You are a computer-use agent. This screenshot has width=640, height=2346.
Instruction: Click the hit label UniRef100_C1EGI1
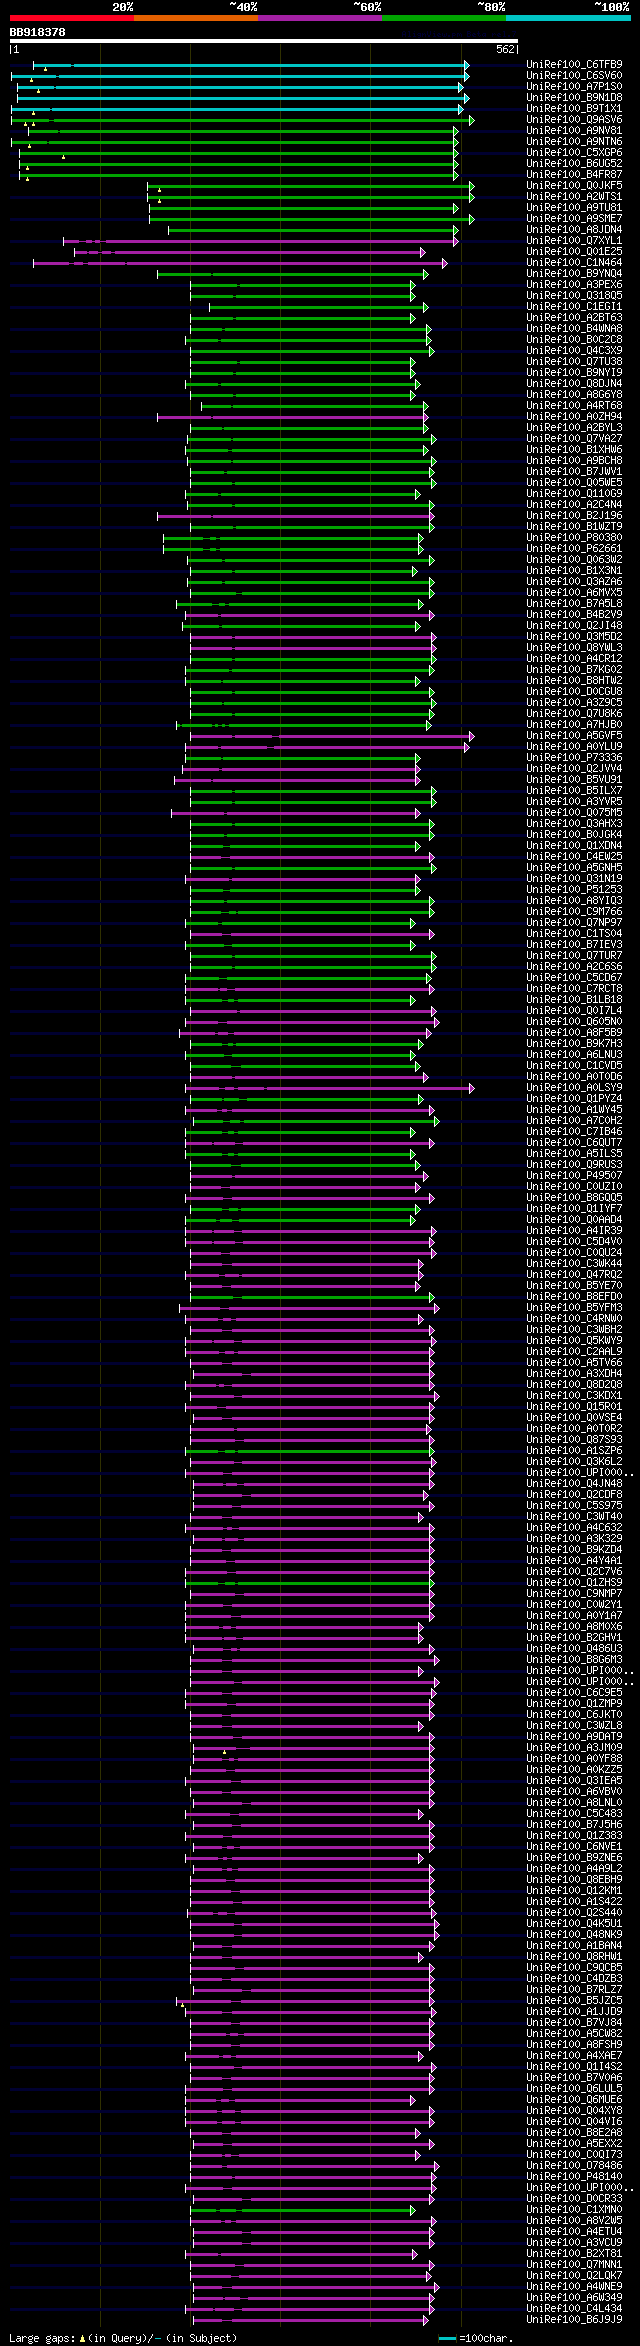pyautogui.click(x=574, y=307)
